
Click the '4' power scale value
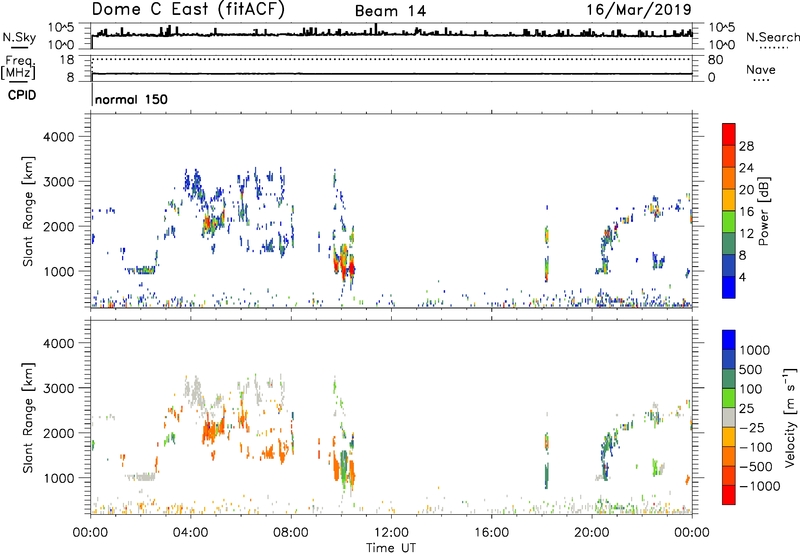[742, 277]
